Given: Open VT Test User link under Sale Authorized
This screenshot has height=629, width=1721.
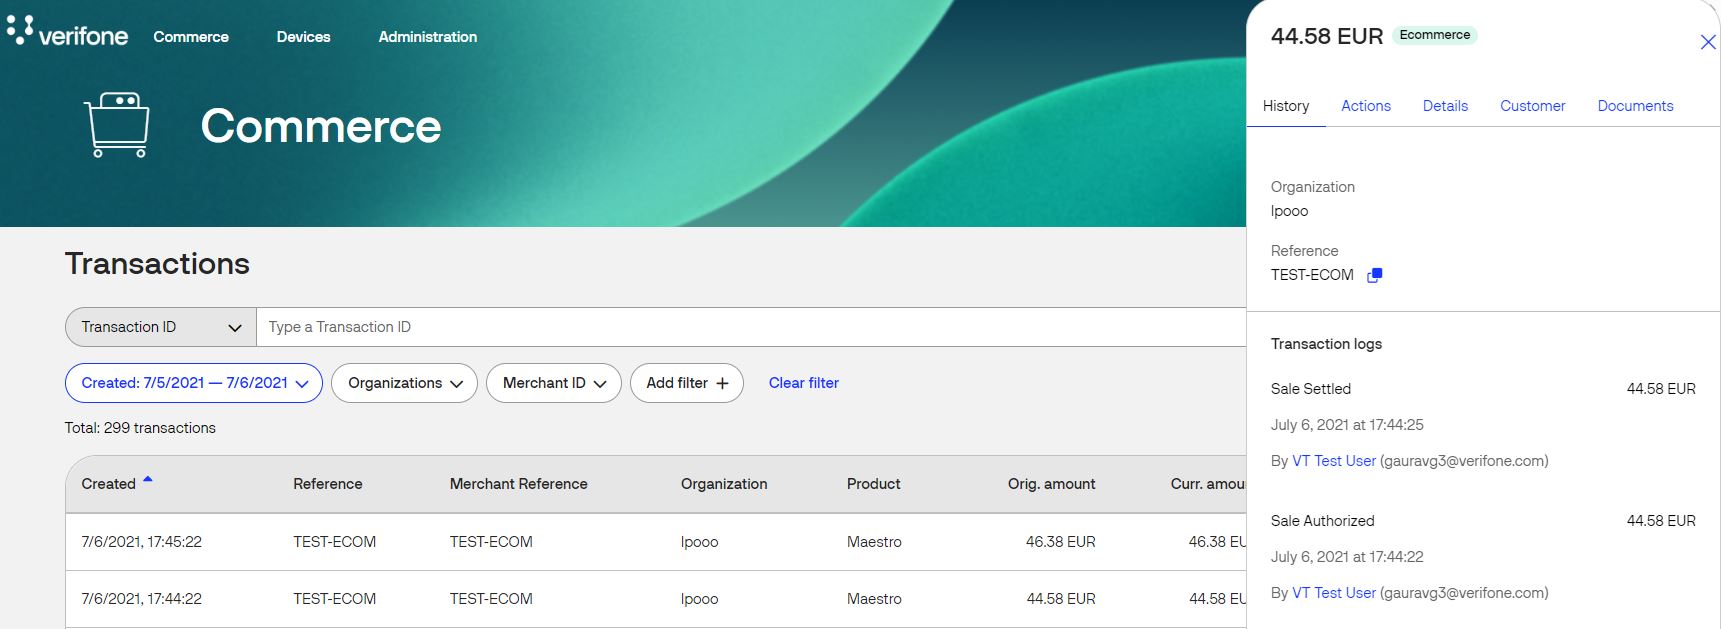Looking at the screenshot, I should click(1334, 593).
